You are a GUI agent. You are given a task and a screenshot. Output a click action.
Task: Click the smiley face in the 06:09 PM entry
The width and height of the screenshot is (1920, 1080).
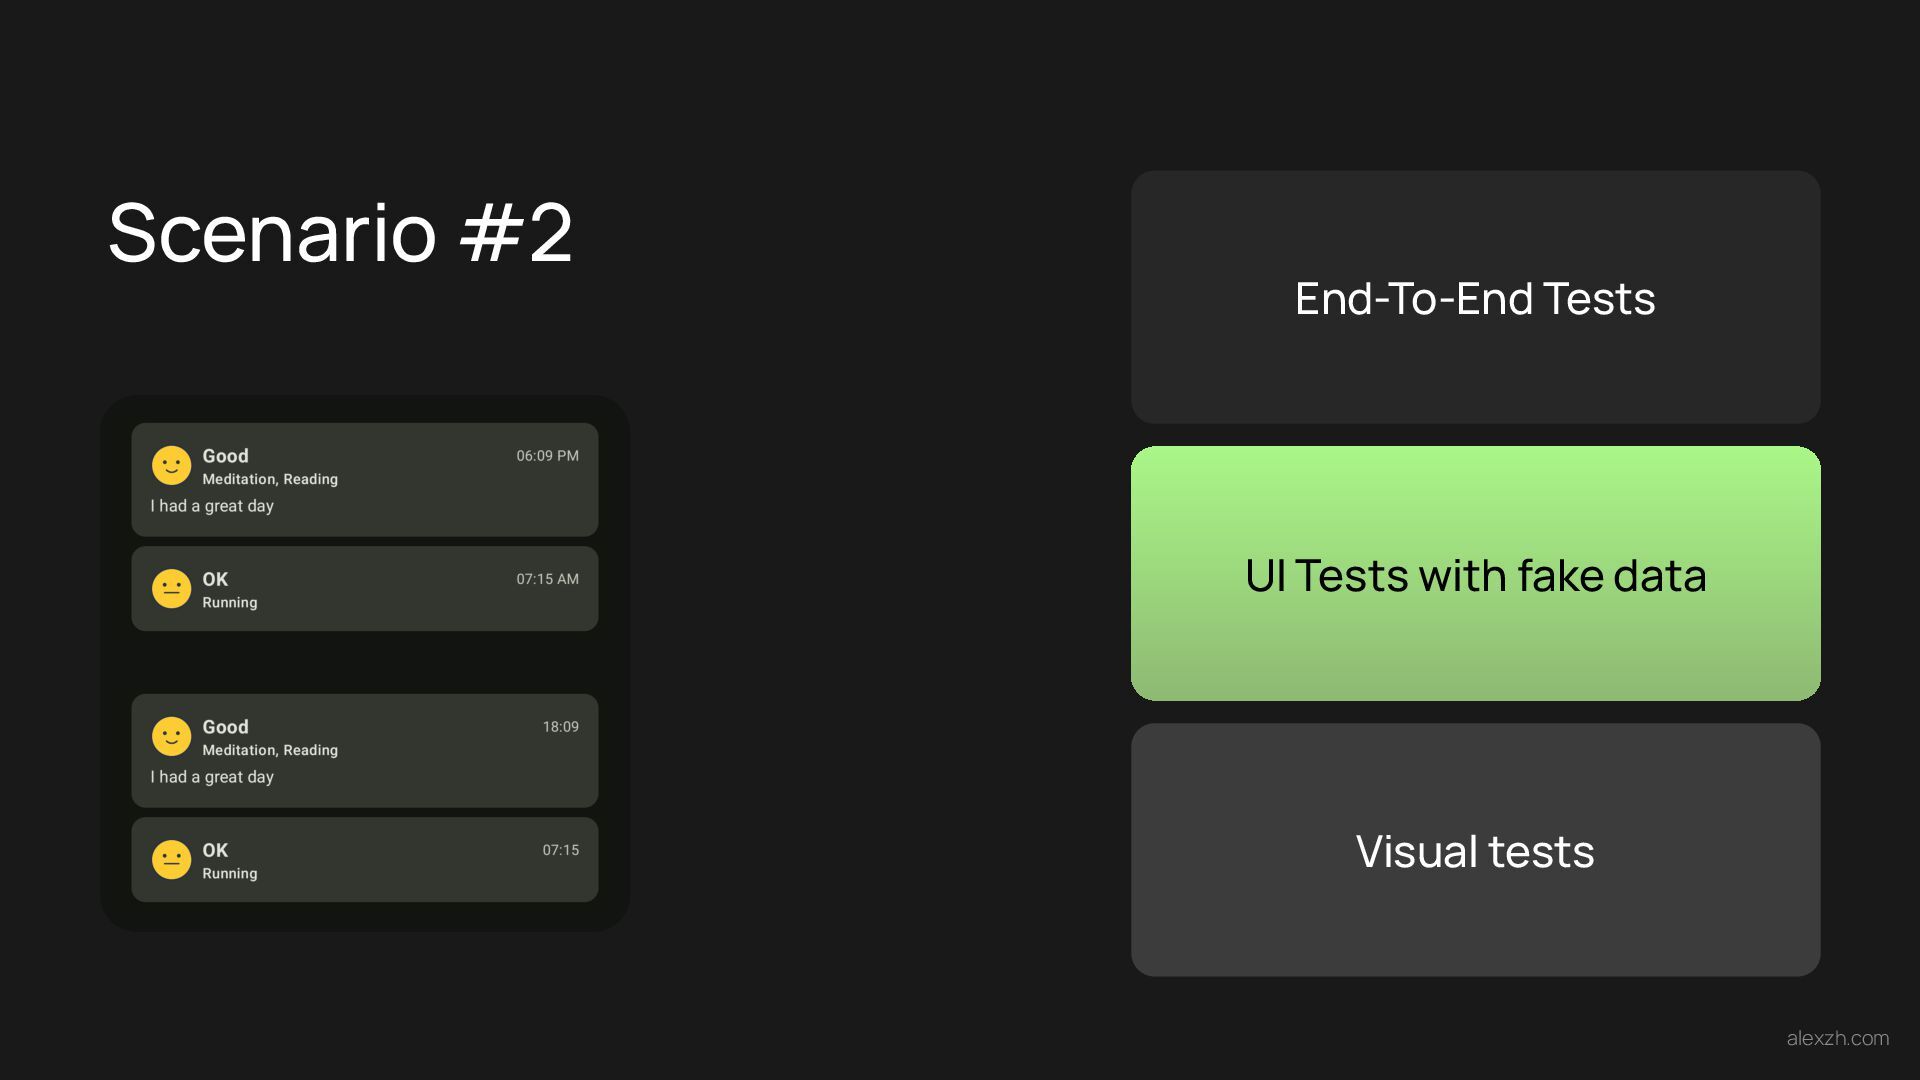[x=171, y=465]
